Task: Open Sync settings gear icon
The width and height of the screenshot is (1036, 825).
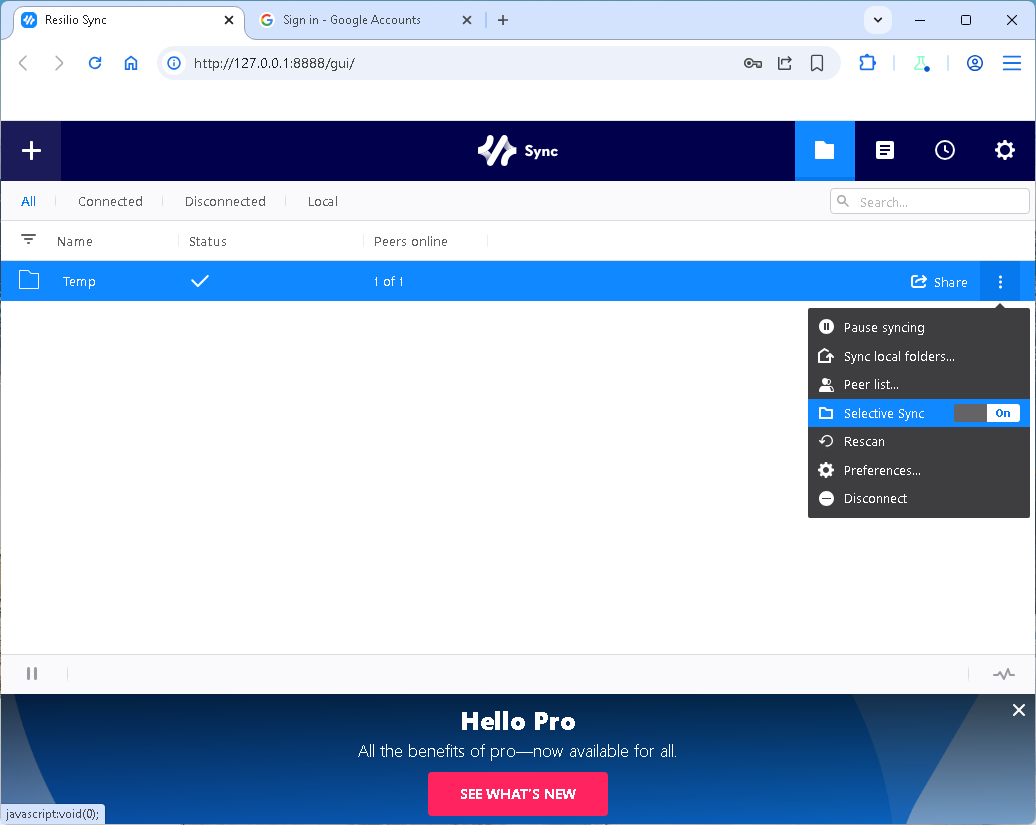Action: tap(1004, 151)
